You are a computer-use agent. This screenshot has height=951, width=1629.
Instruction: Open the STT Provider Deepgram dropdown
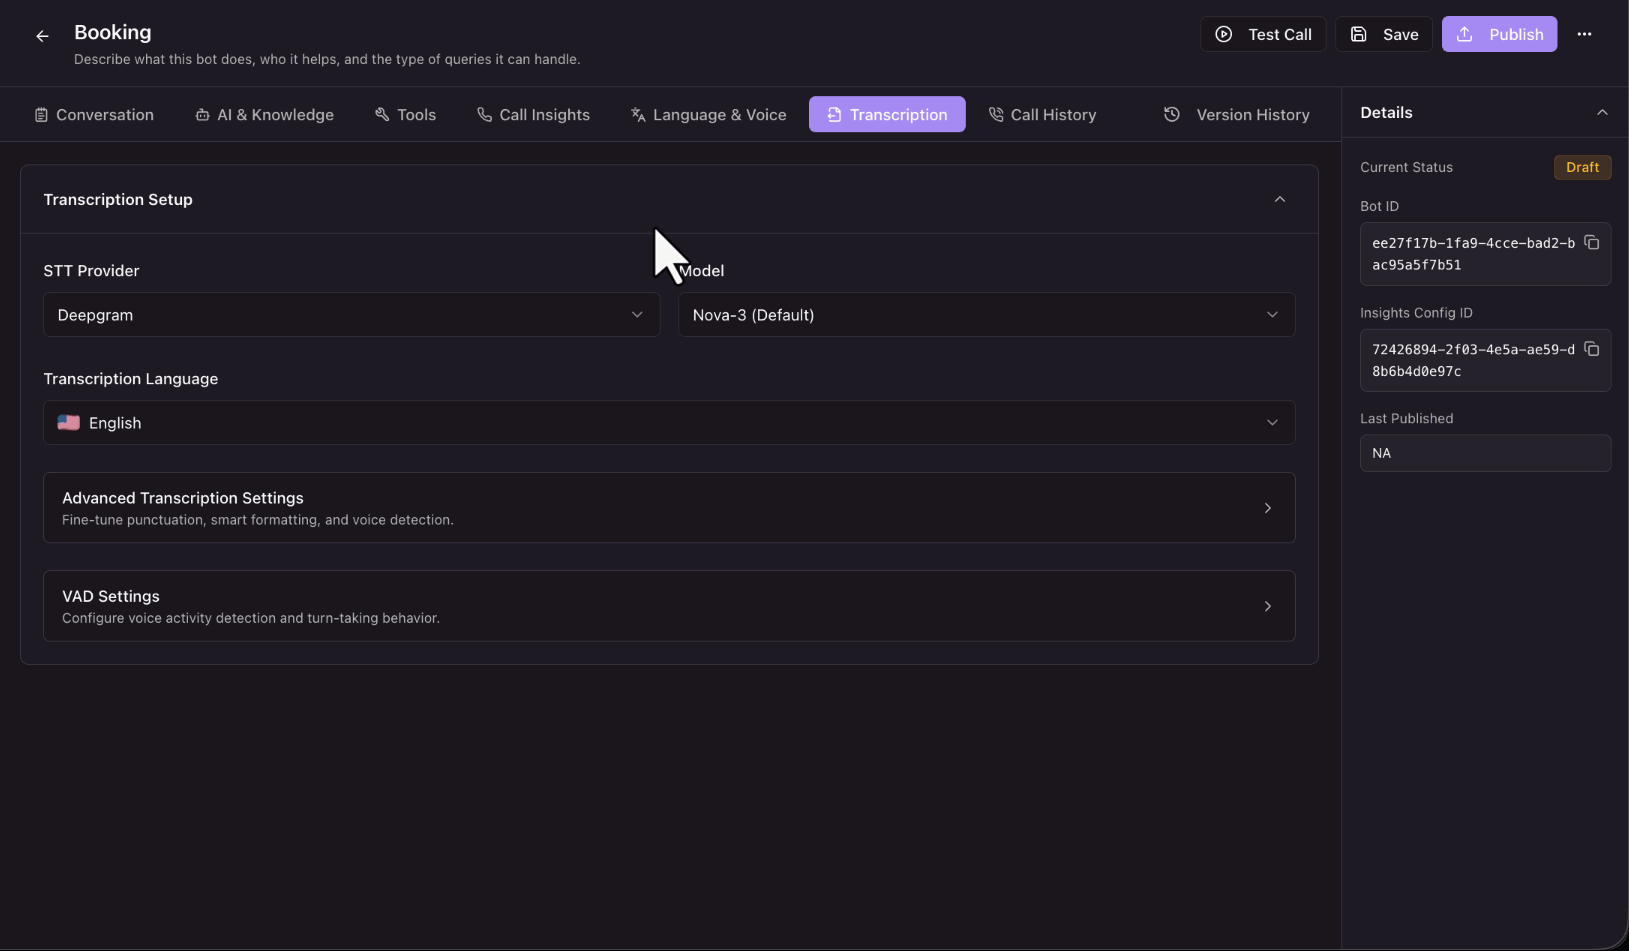[x=351, y=315]
